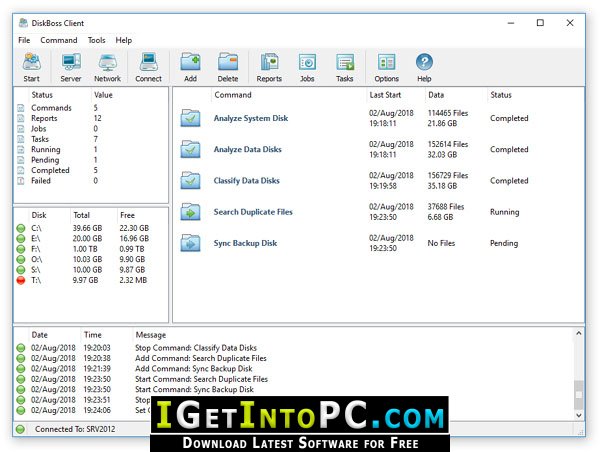The width and height of the screenshot is (600, 452).
Task: Select the S:\ disk row with 10.00 GB
Action: tap(91, 270)
